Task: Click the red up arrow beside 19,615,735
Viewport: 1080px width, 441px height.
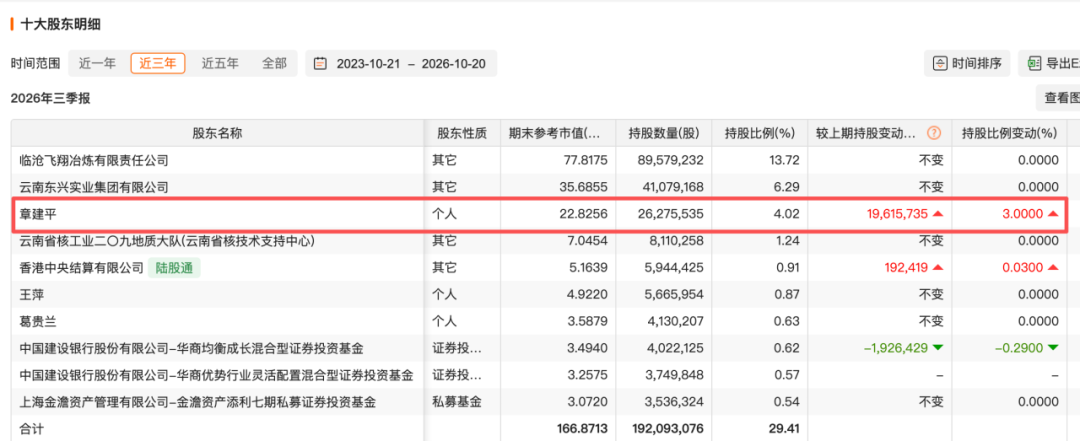Action: click(x=937, y=214)
